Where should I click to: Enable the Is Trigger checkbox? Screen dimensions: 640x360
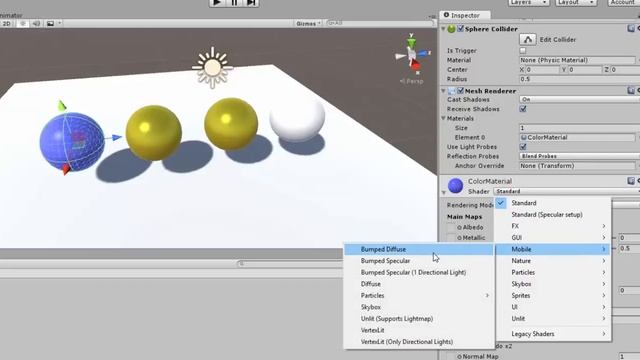click(522, 51)
